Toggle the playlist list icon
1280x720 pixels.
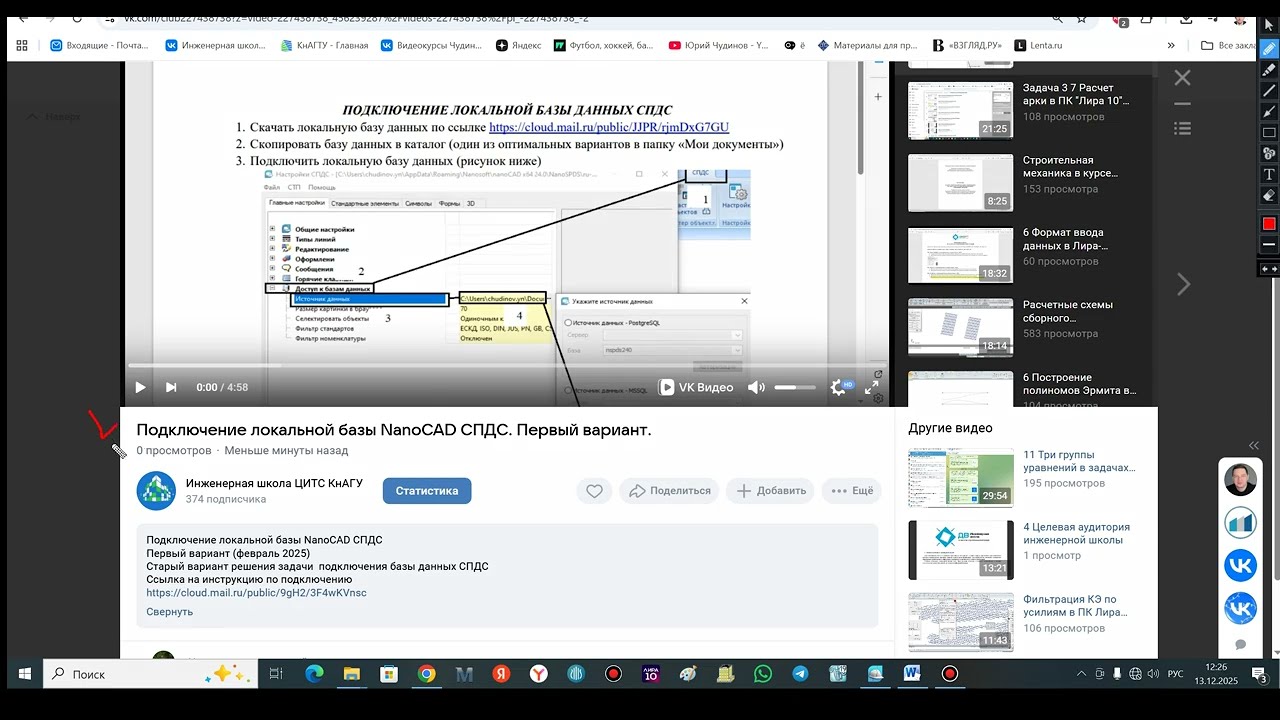1182,129
